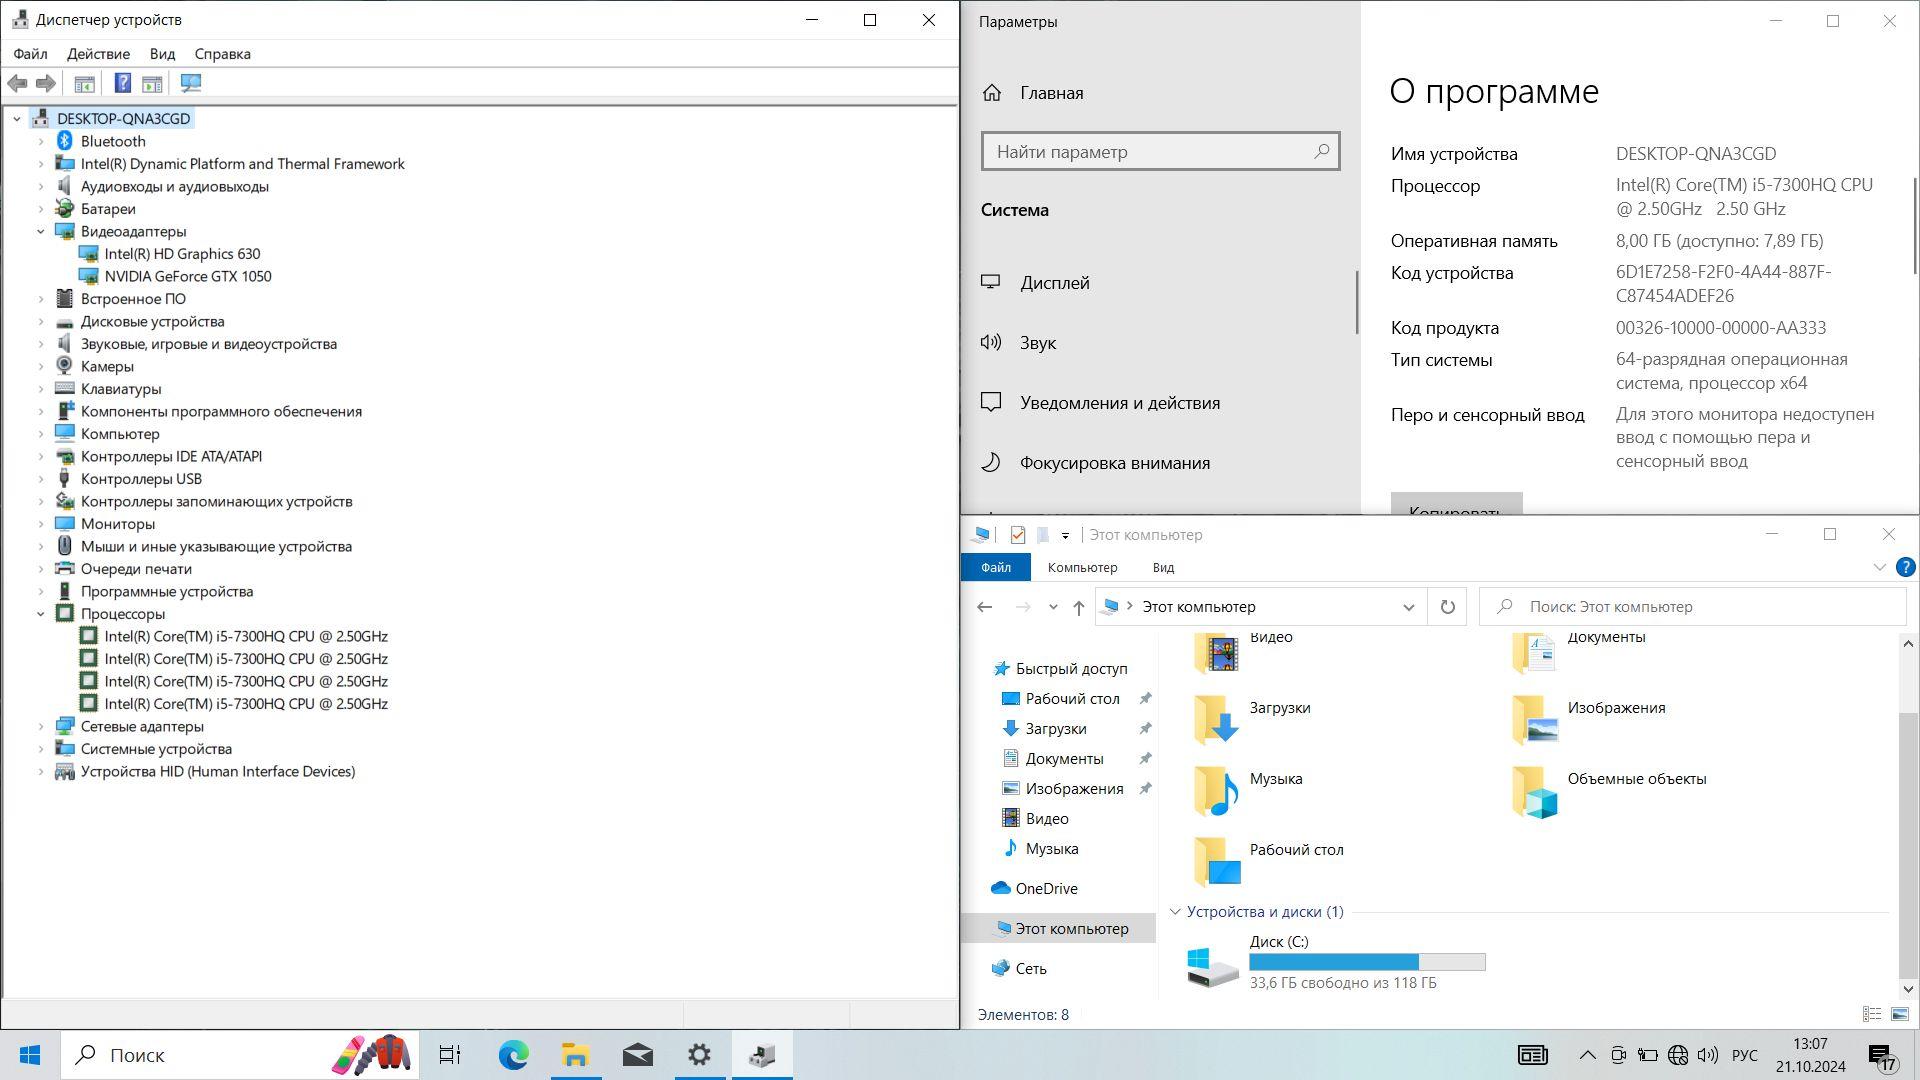Open address bar history dropdown
Image resolution: width=1920 pixels, height=1080 pixels.
1408,607
